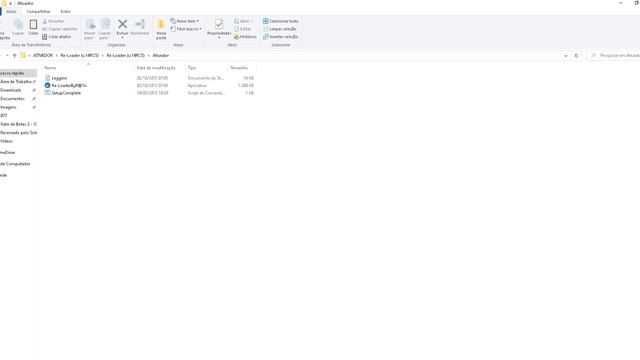The width and height of the screenshot is (640, 360).
Task: Expand the chevron right after ATIVADOR breadcrumb
Action: click(56, 56)
